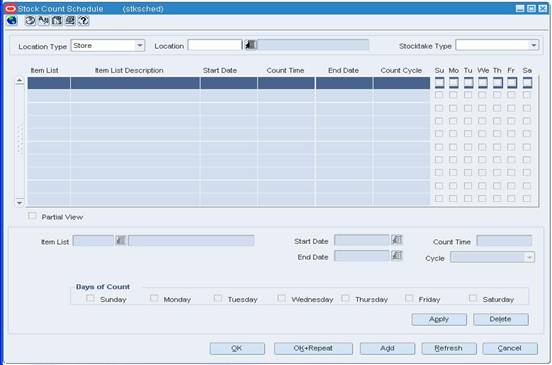The width and height of the screenshot is (552, 365).
Task: Click the white Location input field
Action: tap(215, 45)
